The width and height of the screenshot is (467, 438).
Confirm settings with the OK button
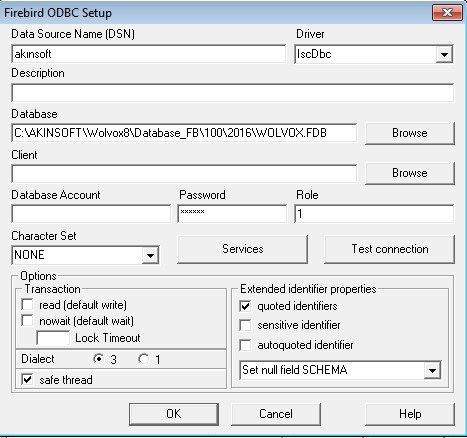coord(174,414)
